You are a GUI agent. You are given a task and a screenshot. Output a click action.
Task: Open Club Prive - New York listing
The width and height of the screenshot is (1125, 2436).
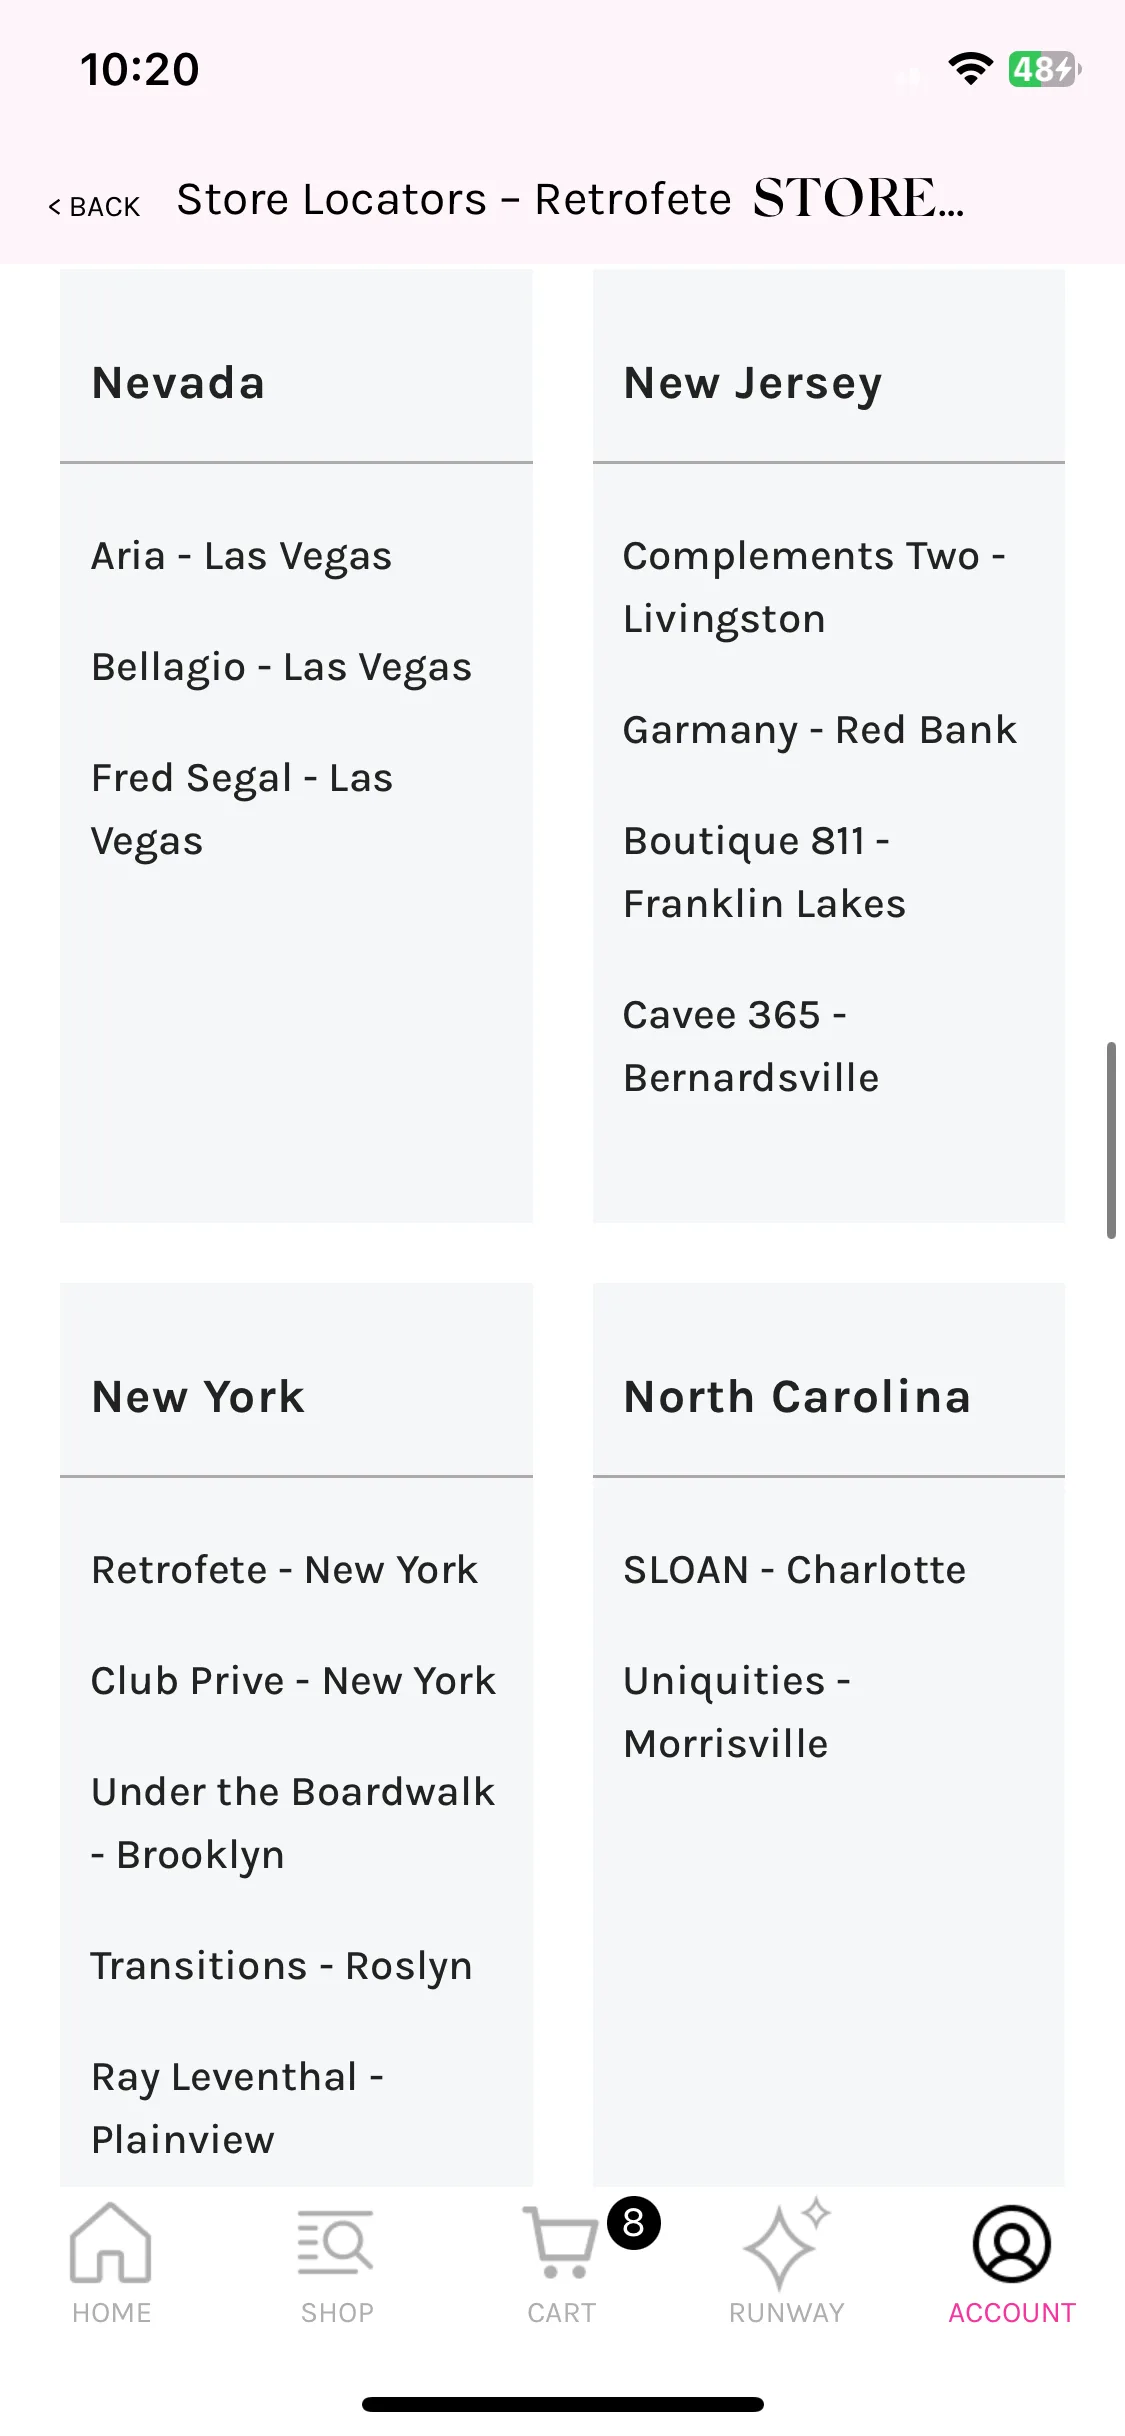coord(293,1681)
